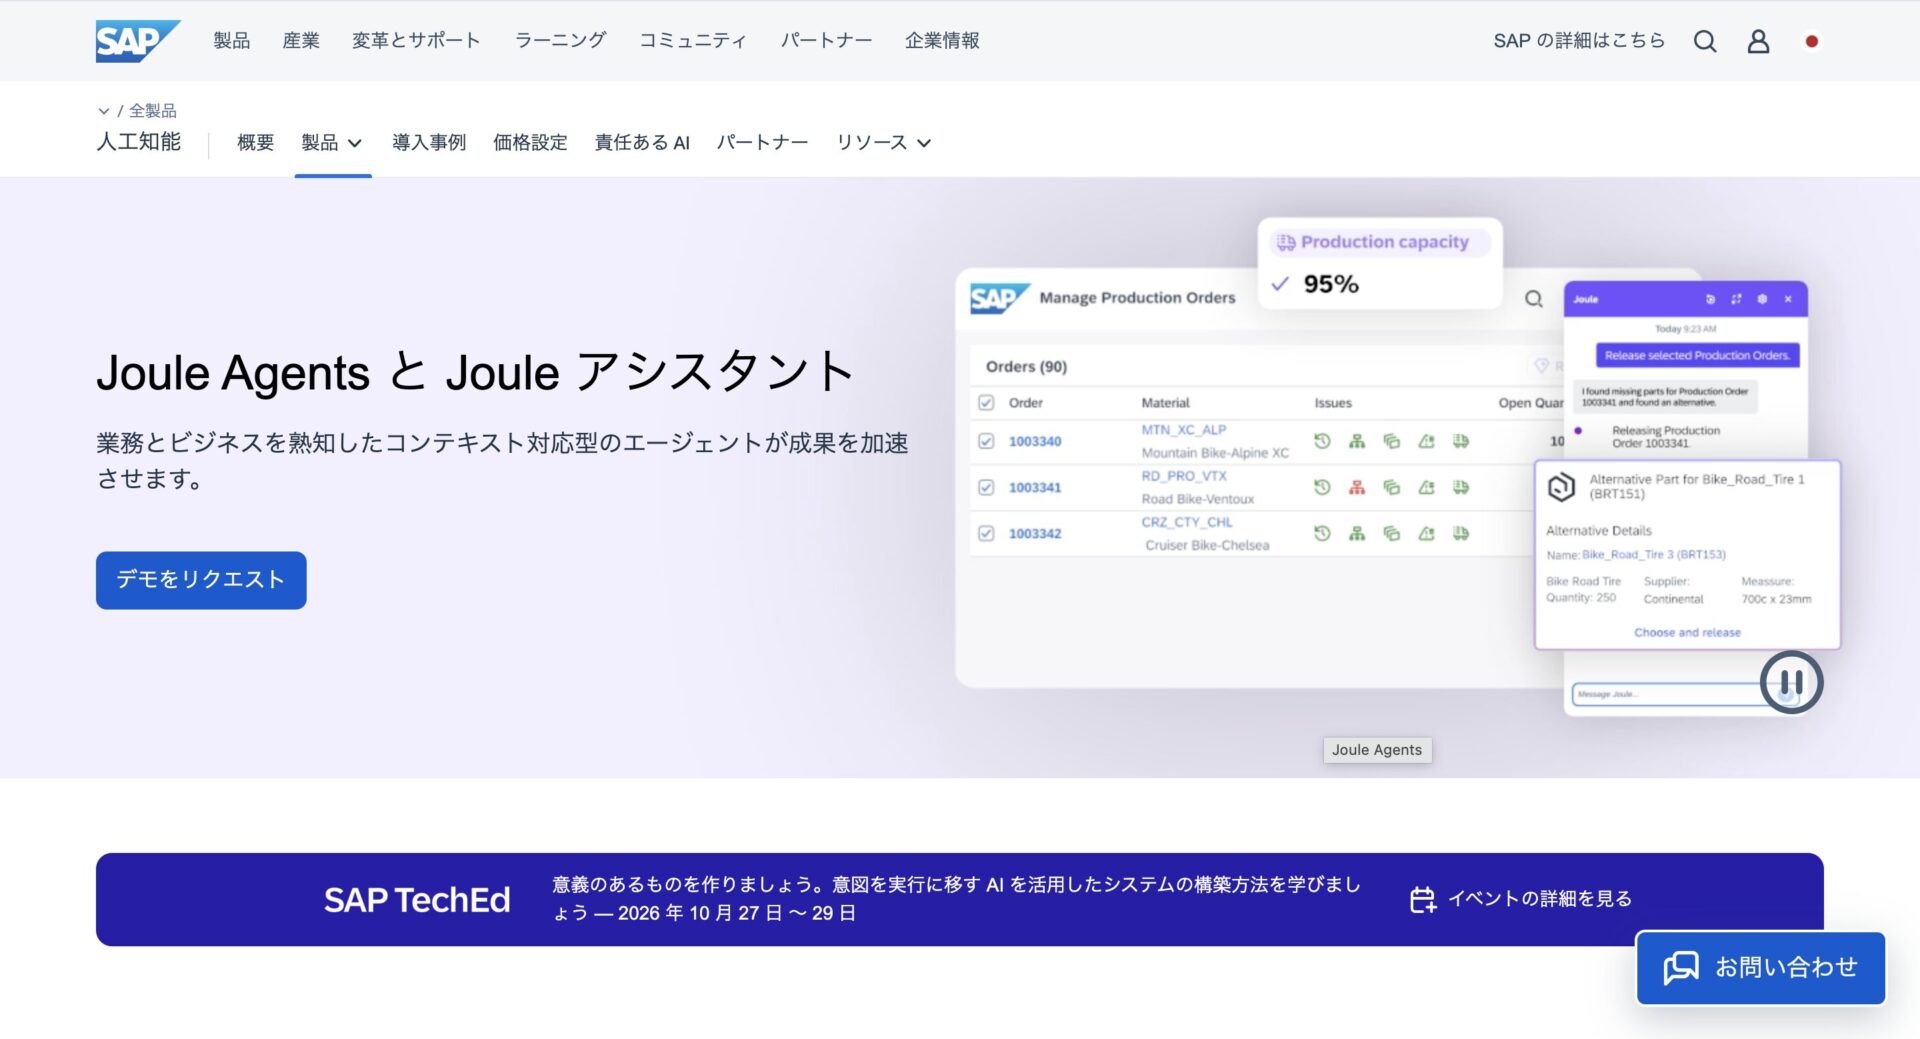1920x1039 pixels.
Task: Open the site search magnifier icon
Action: click(x=1705, y=41)
